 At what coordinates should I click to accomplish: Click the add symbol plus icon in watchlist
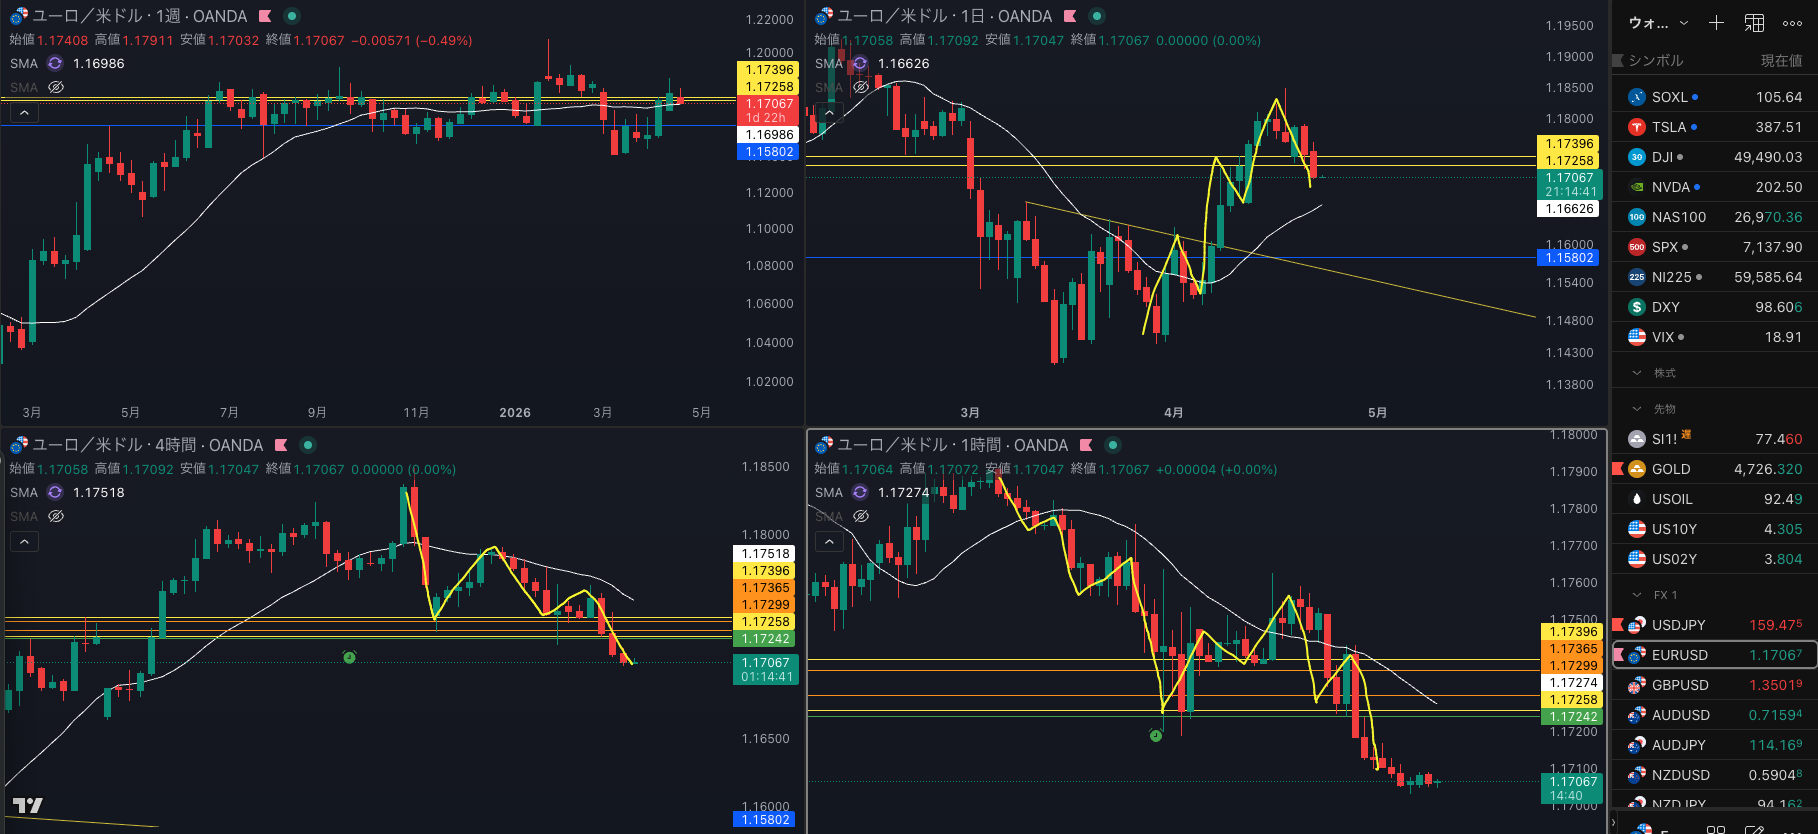[x=1716, y=23]
